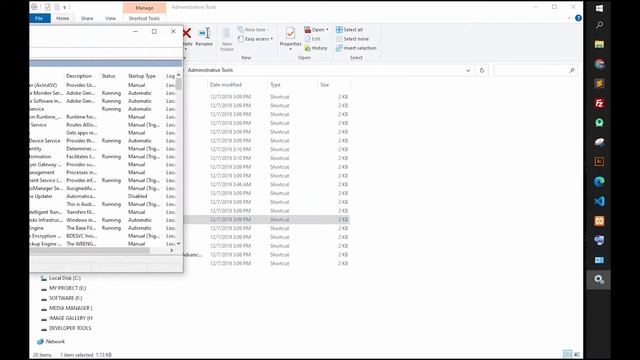Click the magnifier icon in Explorer search box

tap(571, 70)
